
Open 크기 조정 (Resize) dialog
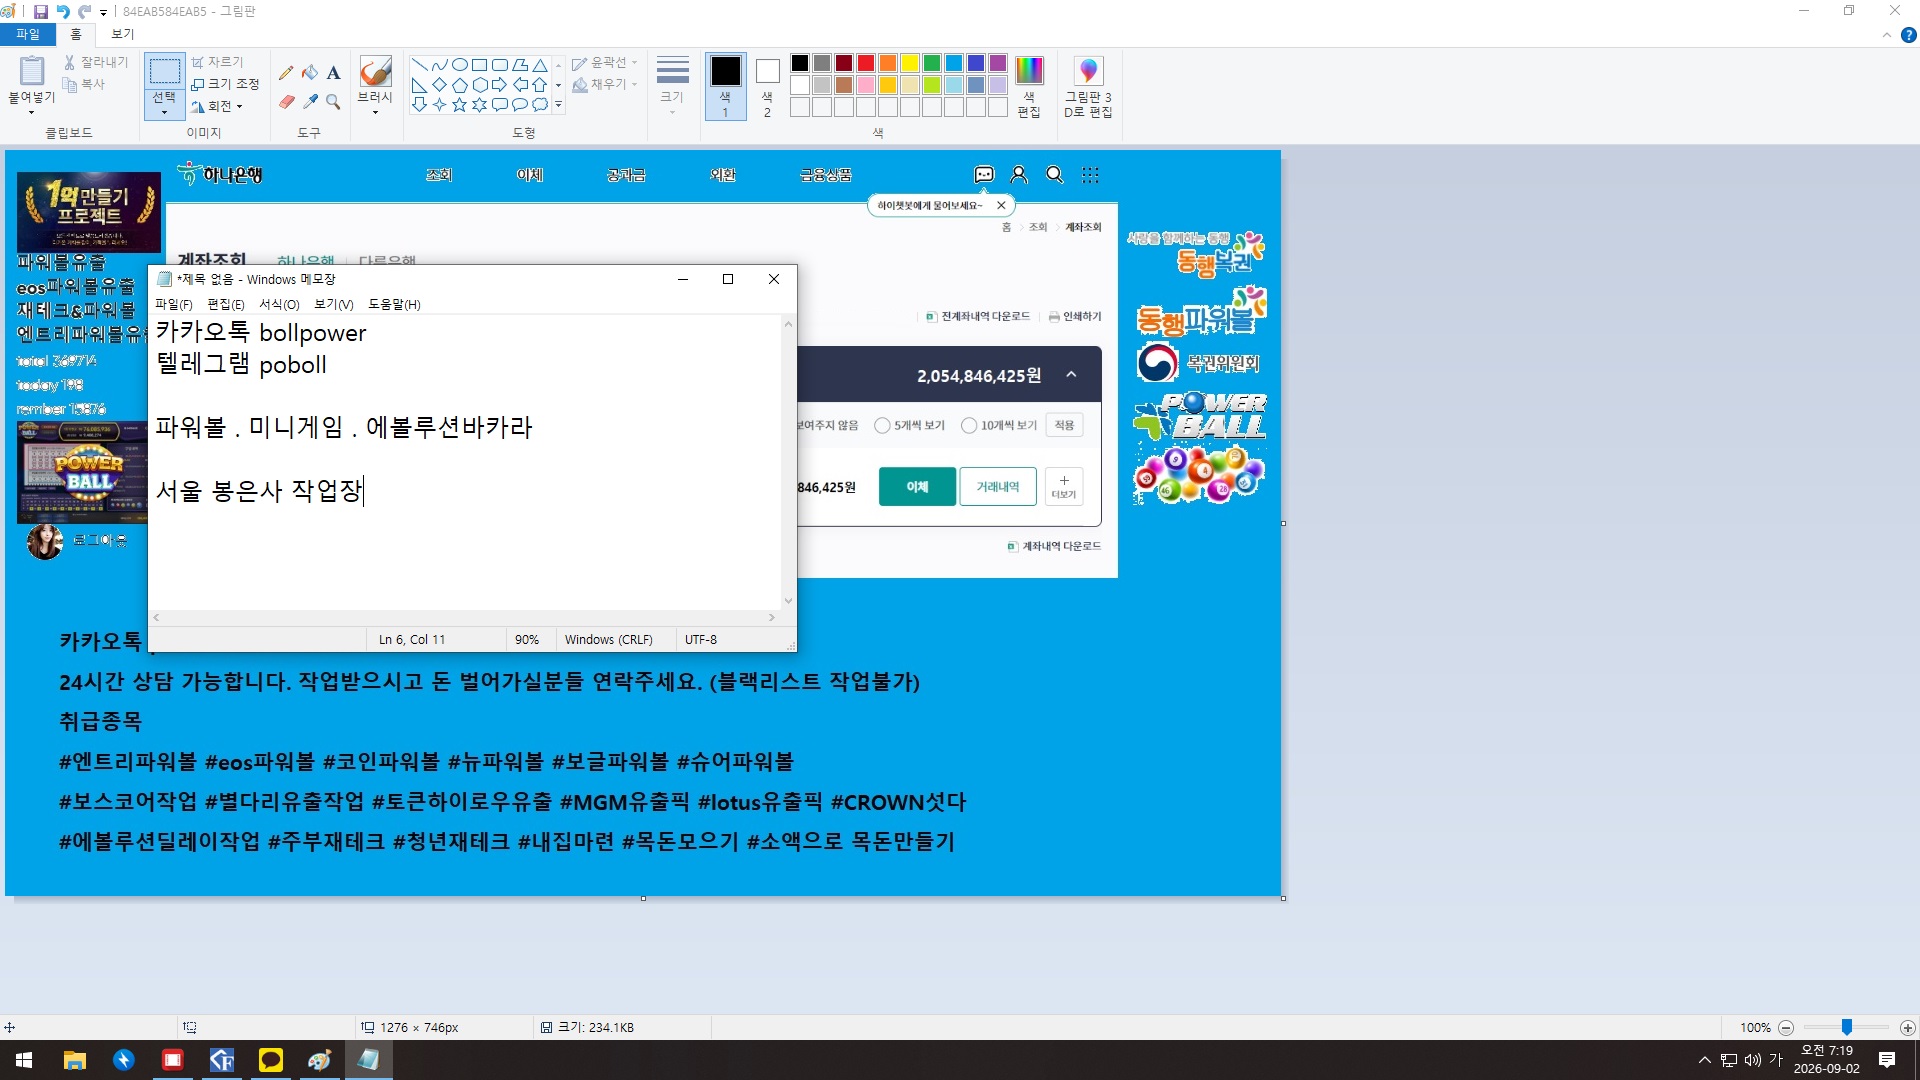click(x=225, y=84)
